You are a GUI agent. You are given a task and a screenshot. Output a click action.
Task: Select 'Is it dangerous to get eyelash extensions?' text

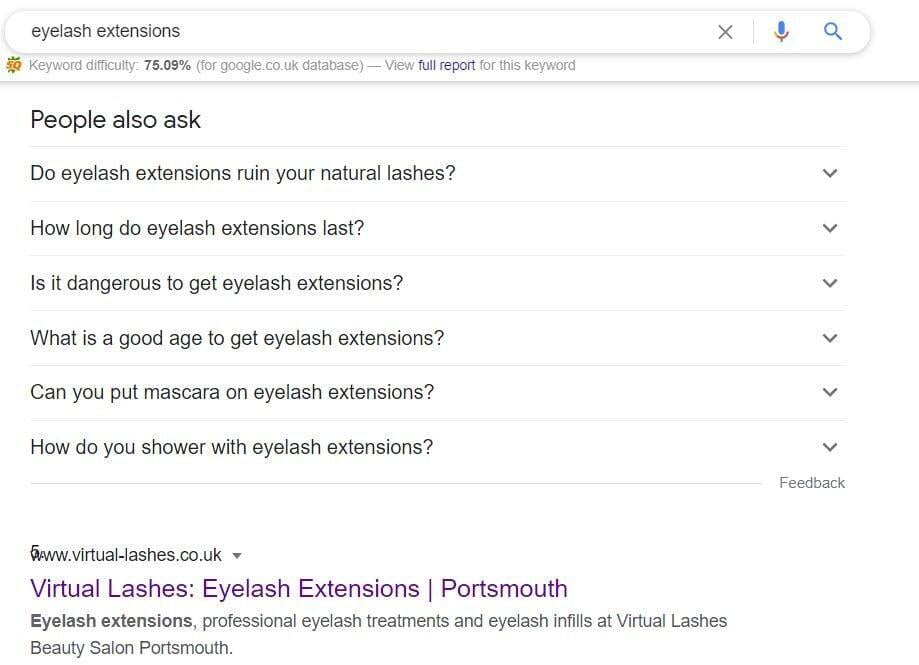point(217,283)
